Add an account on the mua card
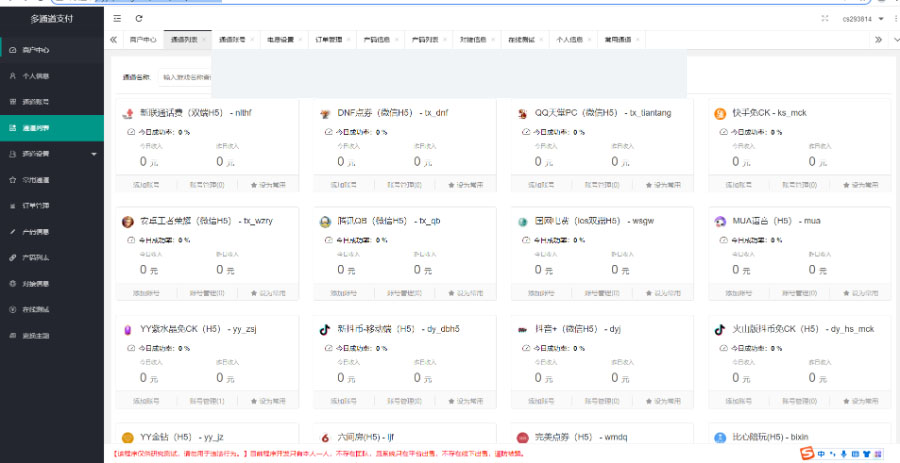This screenshot has height=463, width=900. [x=739, y=293]
